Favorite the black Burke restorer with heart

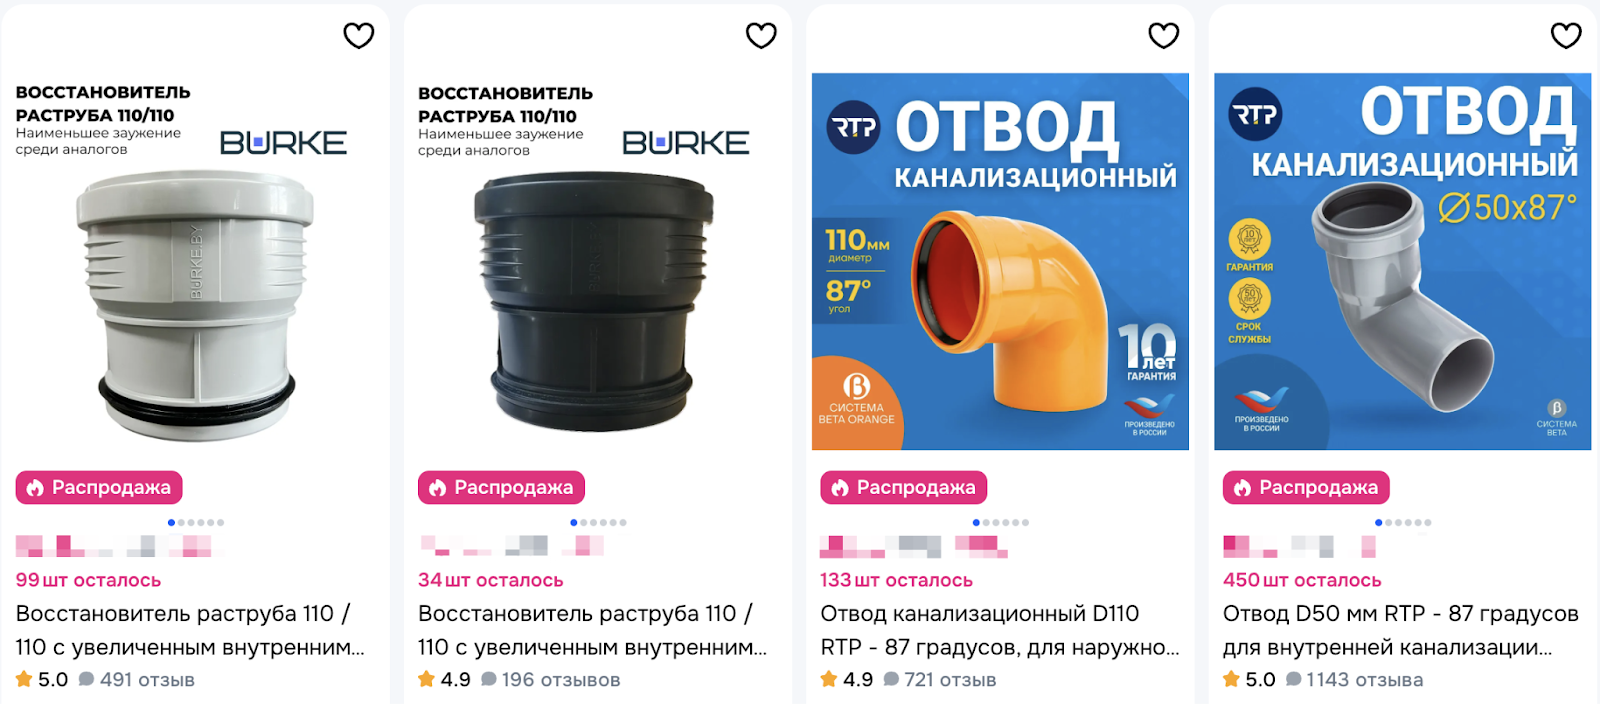tap(761, 36)
